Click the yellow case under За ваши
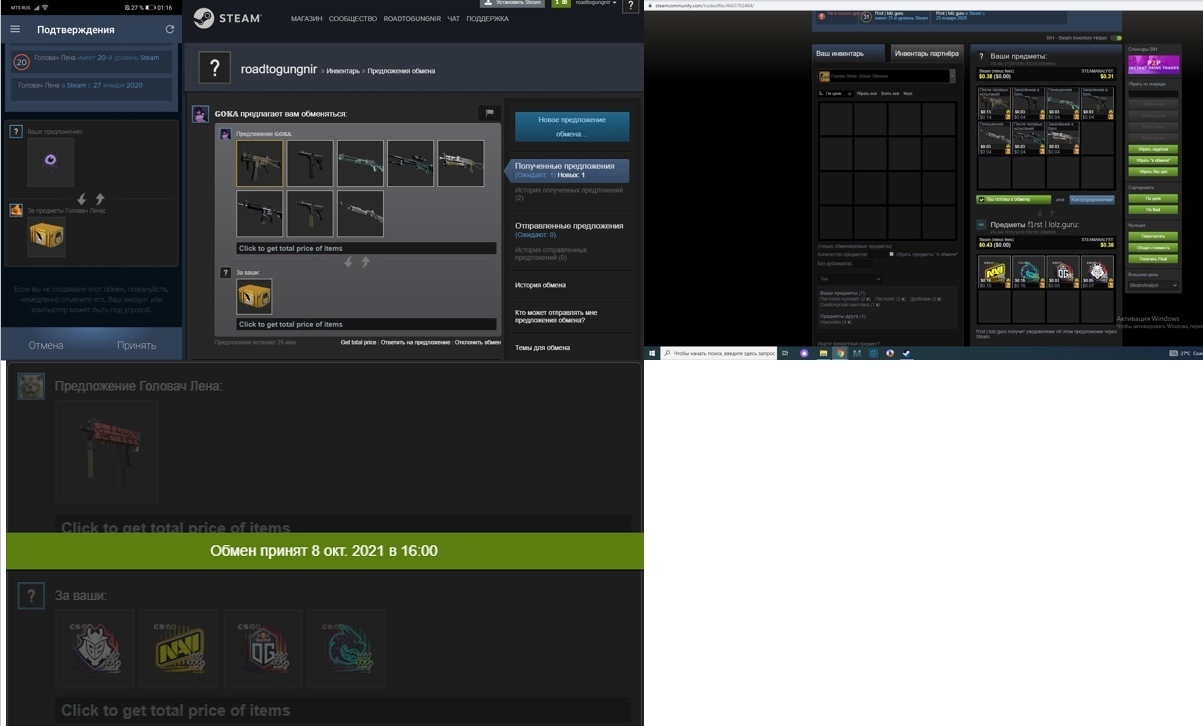 tap(254, 296)
